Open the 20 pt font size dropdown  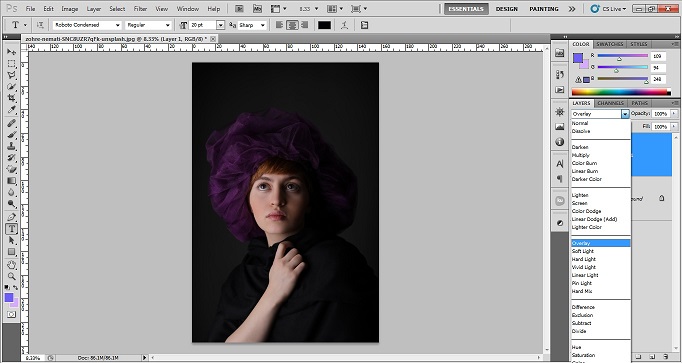[x=221, y=25]
